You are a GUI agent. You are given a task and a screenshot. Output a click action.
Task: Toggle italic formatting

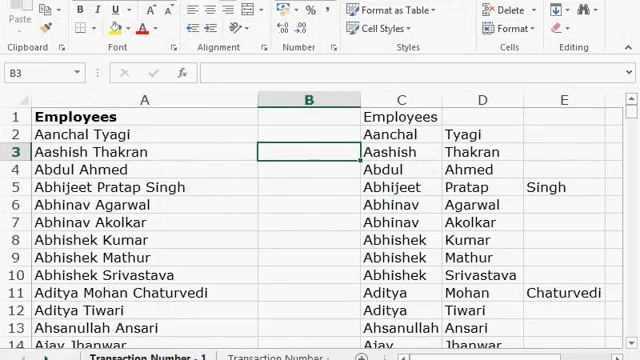click(x=97, y=10)
